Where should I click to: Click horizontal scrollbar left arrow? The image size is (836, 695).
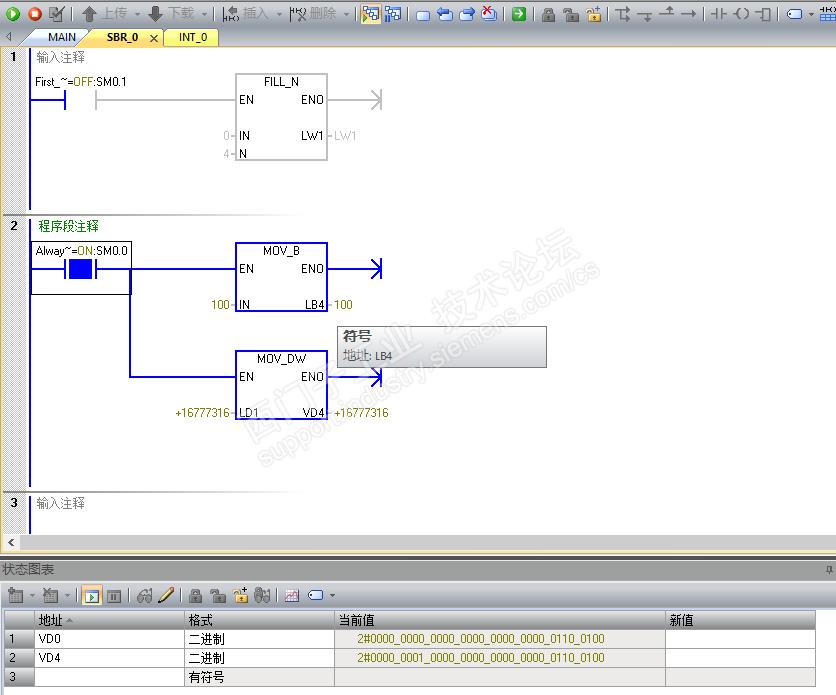(11, 542)
